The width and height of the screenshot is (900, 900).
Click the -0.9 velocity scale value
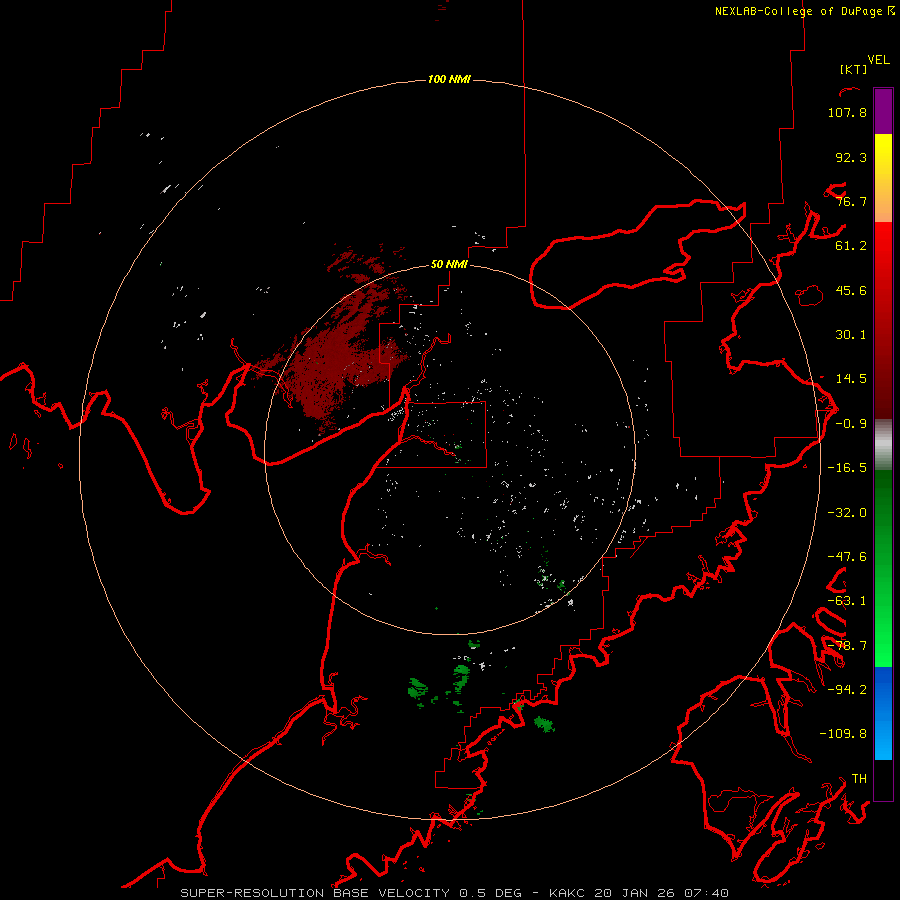pyautogui.click(x=851, y=424)
